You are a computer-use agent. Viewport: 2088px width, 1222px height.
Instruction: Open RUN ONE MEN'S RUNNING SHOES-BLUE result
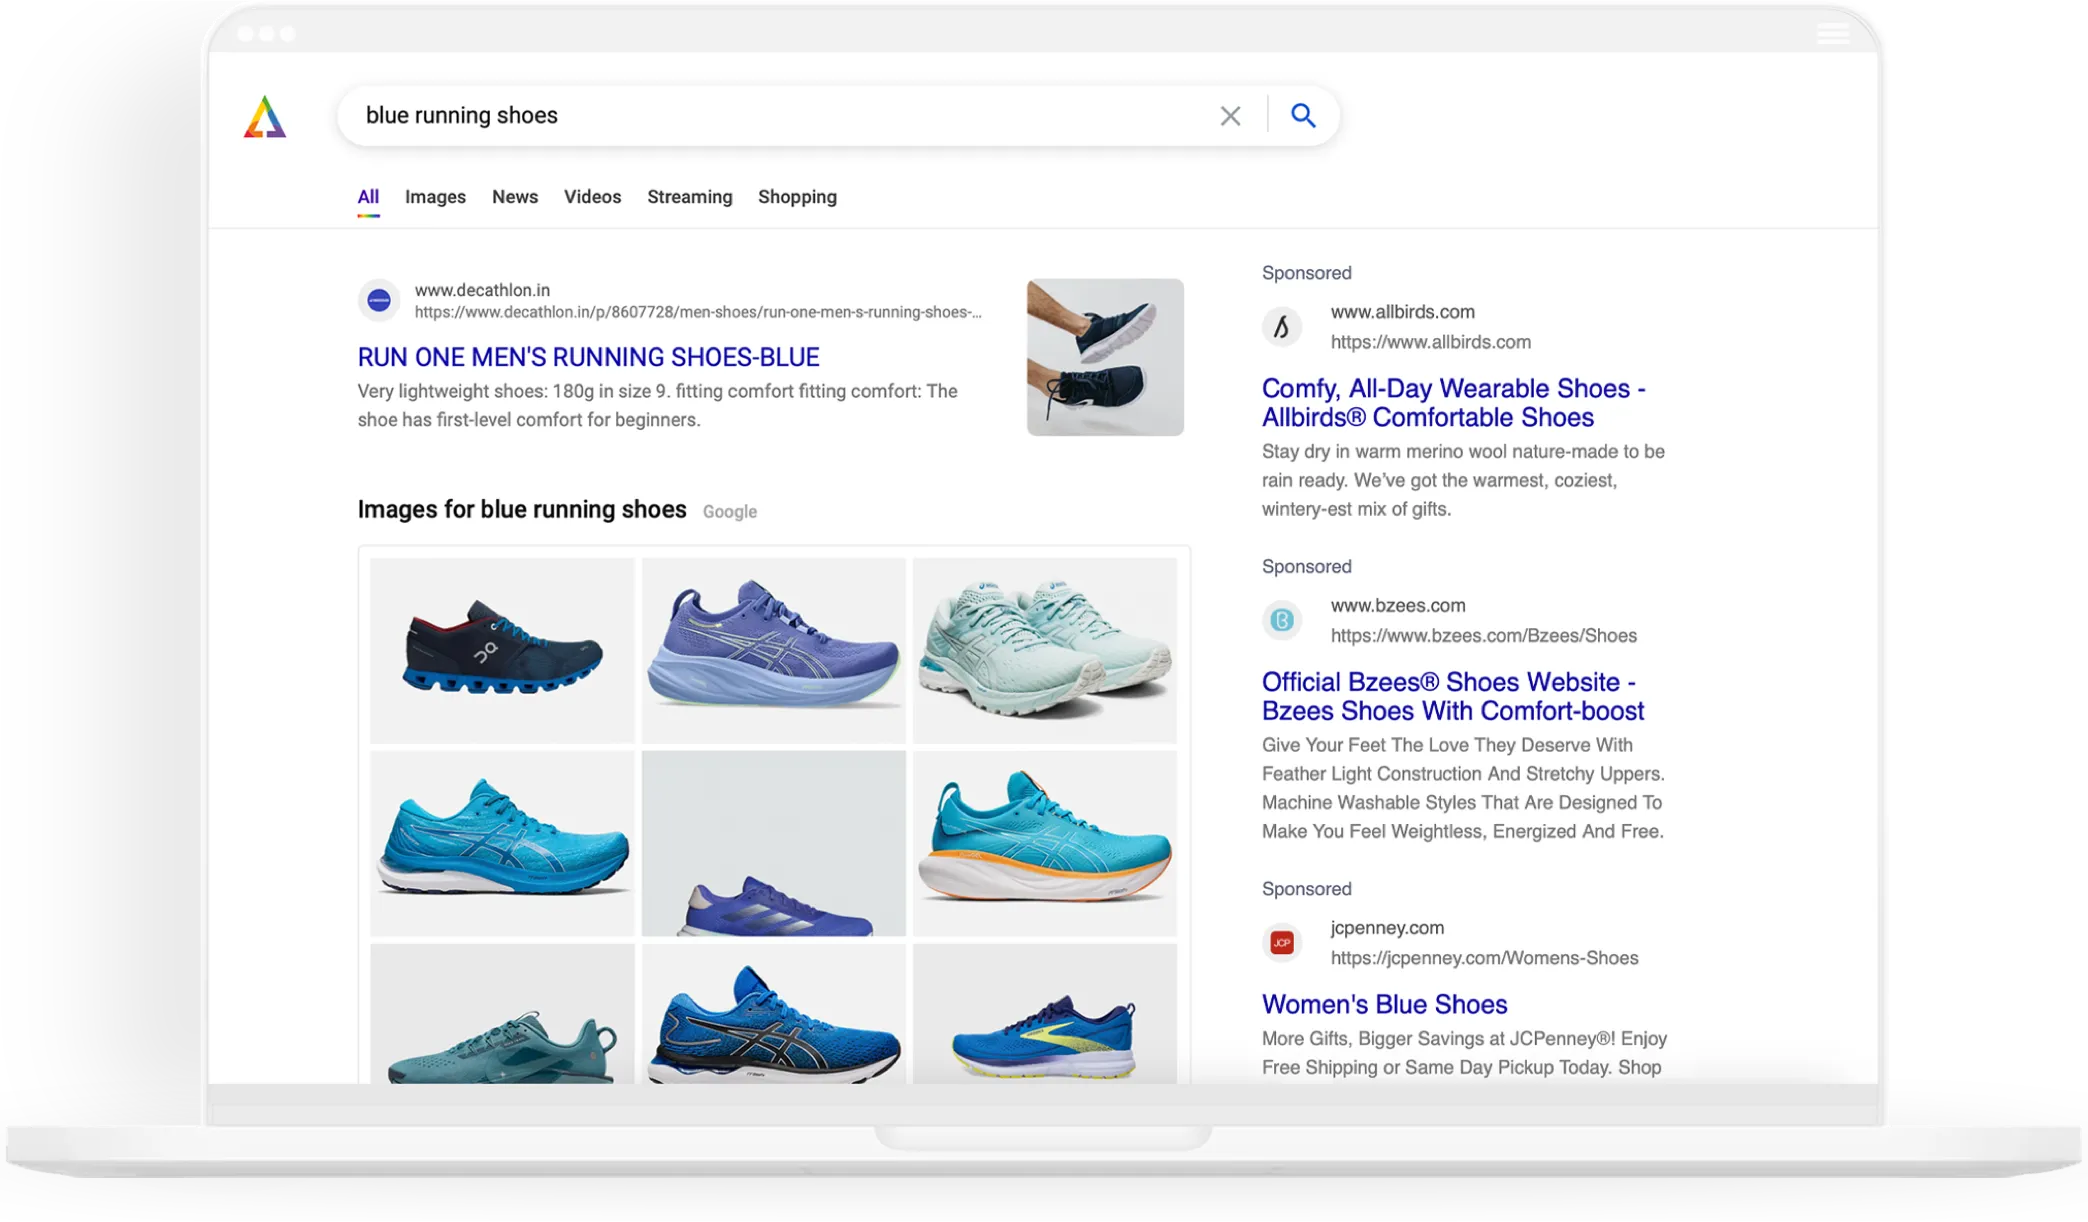coord(588,357)
